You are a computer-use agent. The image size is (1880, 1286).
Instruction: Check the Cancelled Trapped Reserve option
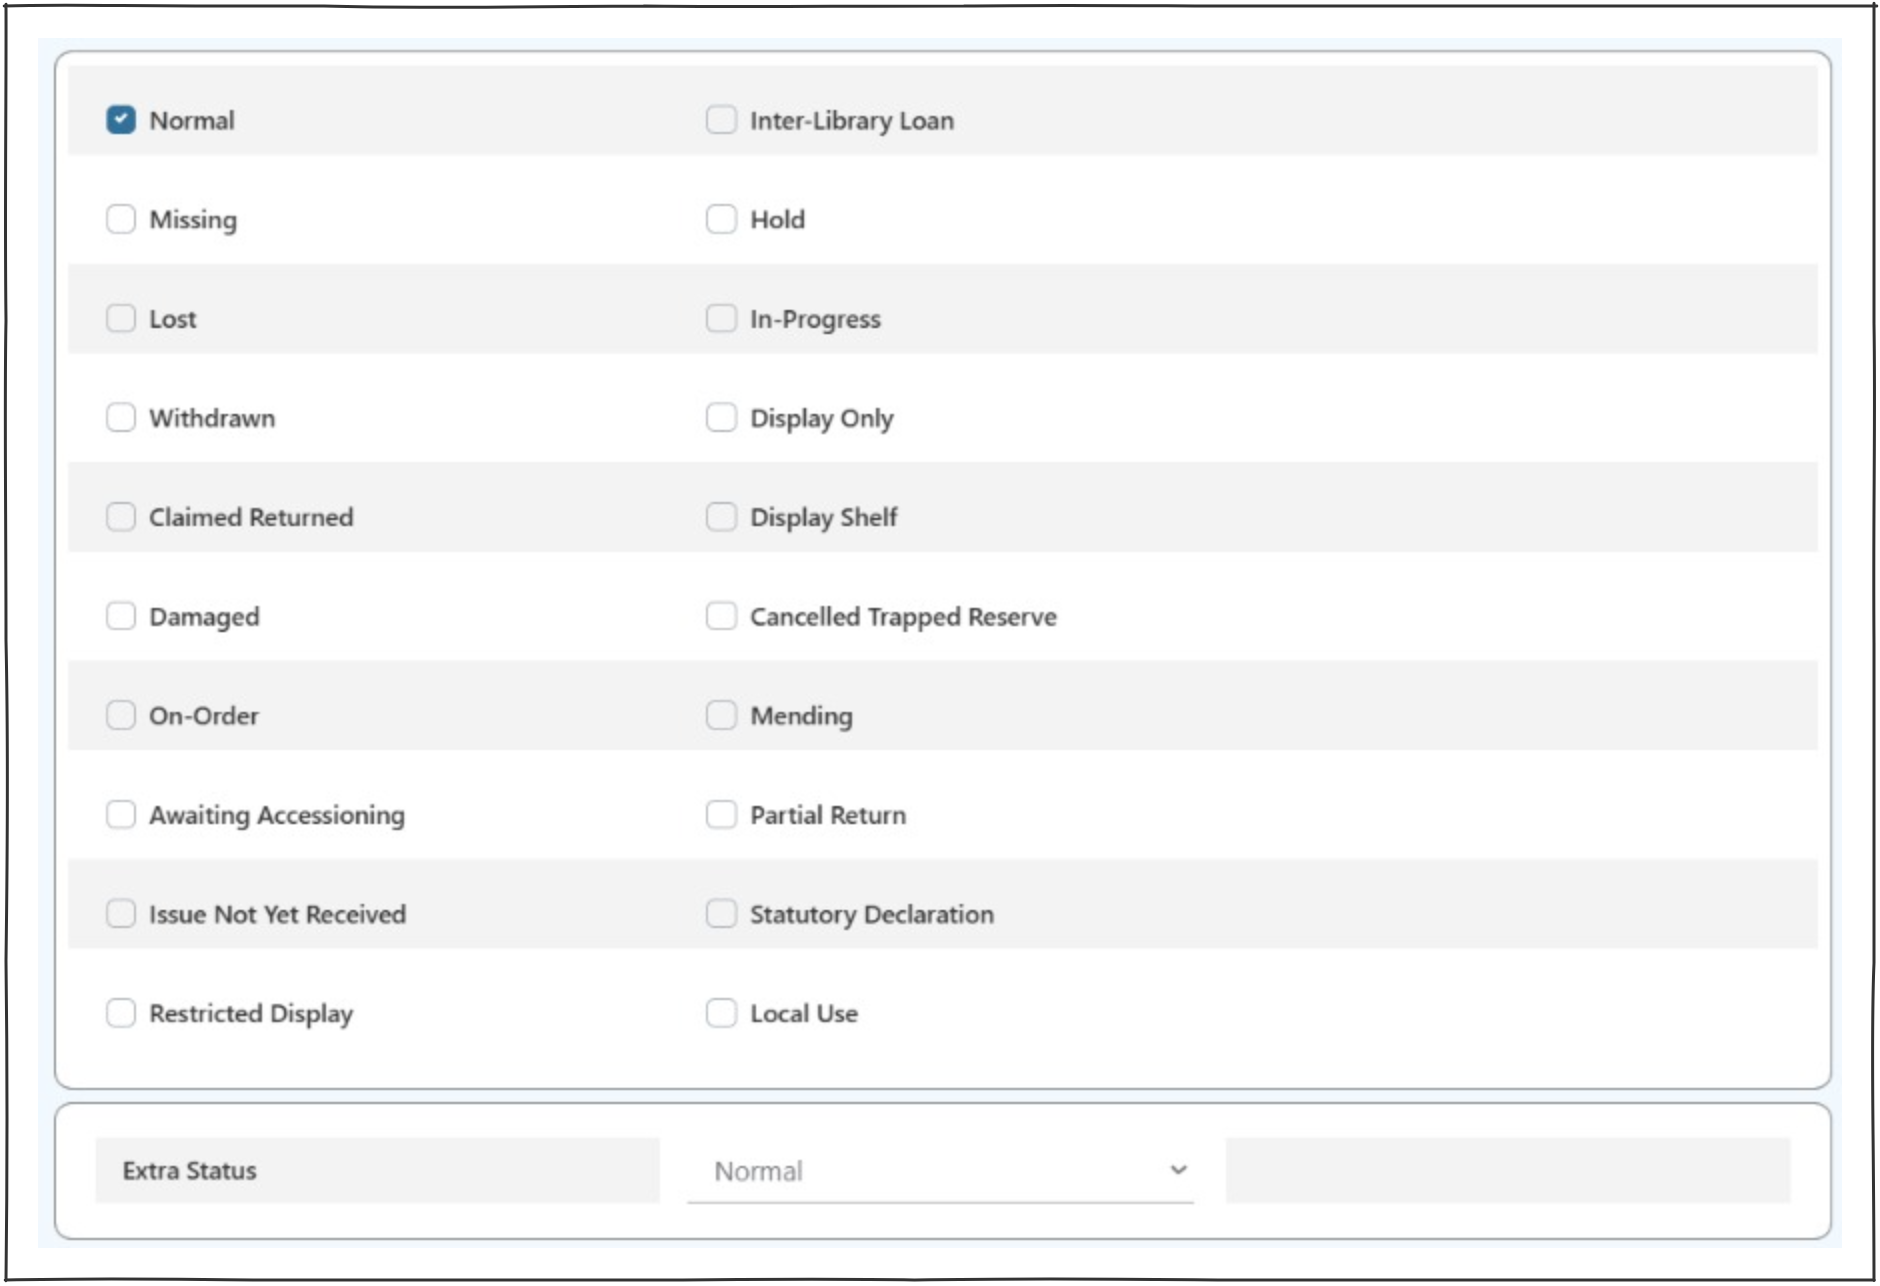tap(721, 616)
